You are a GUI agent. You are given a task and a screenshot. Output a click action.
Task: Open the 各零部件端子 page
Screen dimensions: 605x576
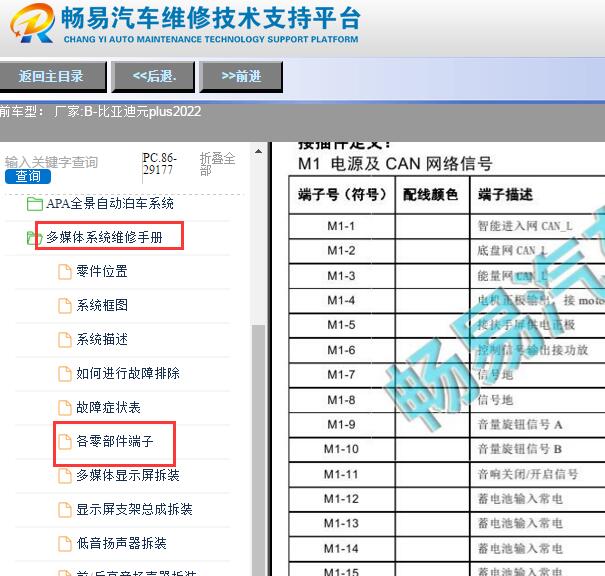[115, 441]
